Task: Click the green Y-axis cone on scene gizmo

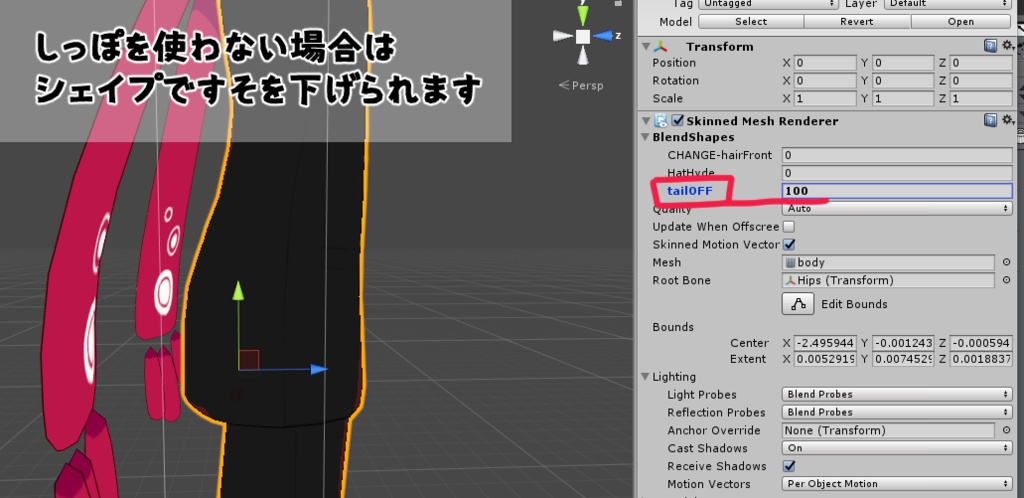Action: coord(583,14)
